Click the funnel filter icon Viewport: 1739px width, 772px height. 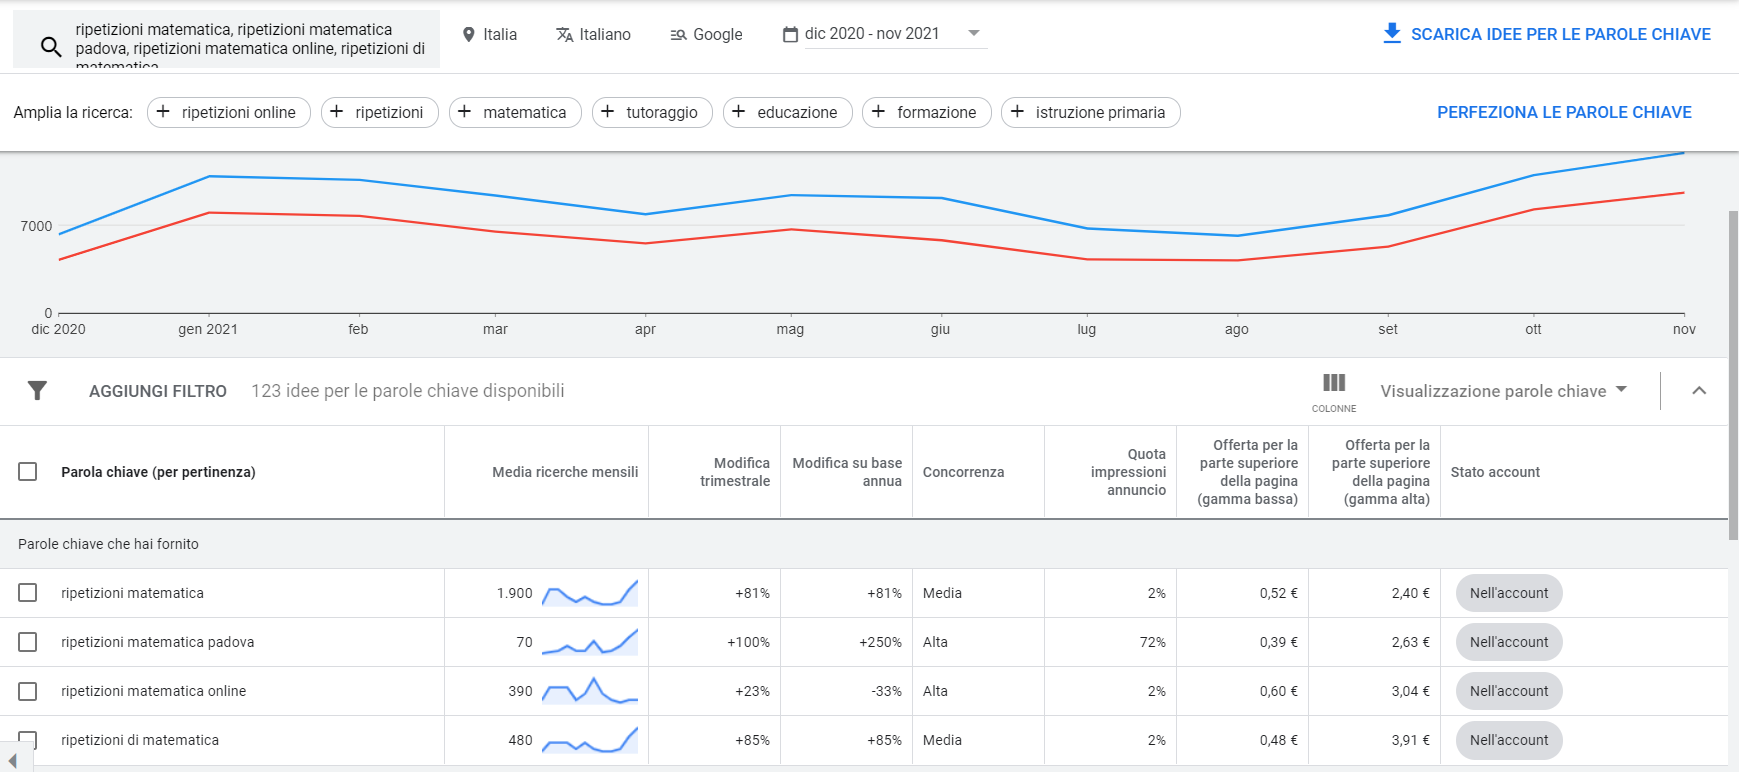tap(37, 391)
